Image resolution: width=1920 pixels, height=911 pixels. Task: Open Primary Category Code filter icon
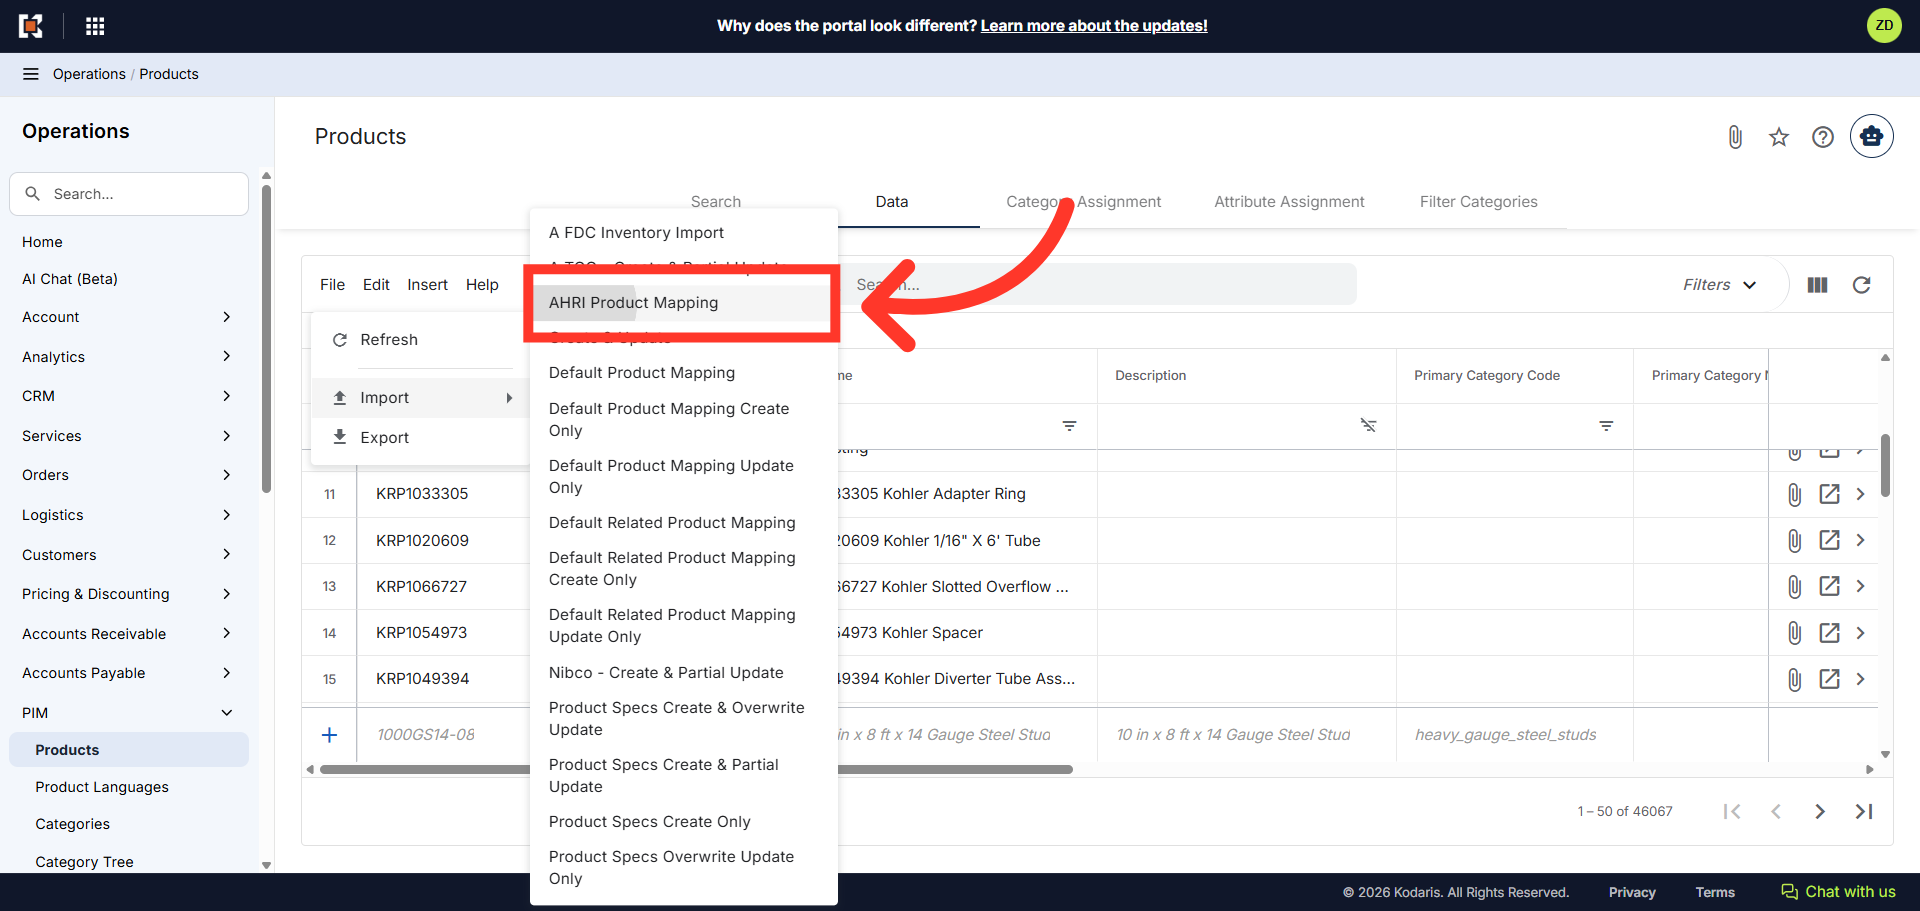(1606, 426)
